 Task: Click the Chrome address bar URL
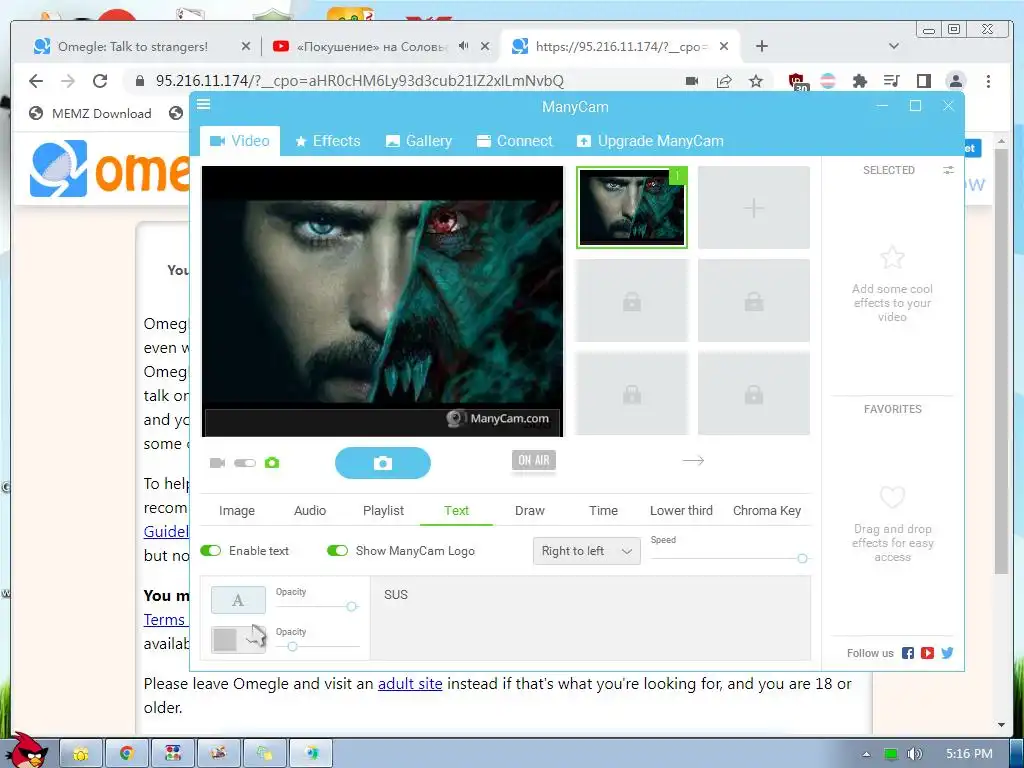[359, 81]
